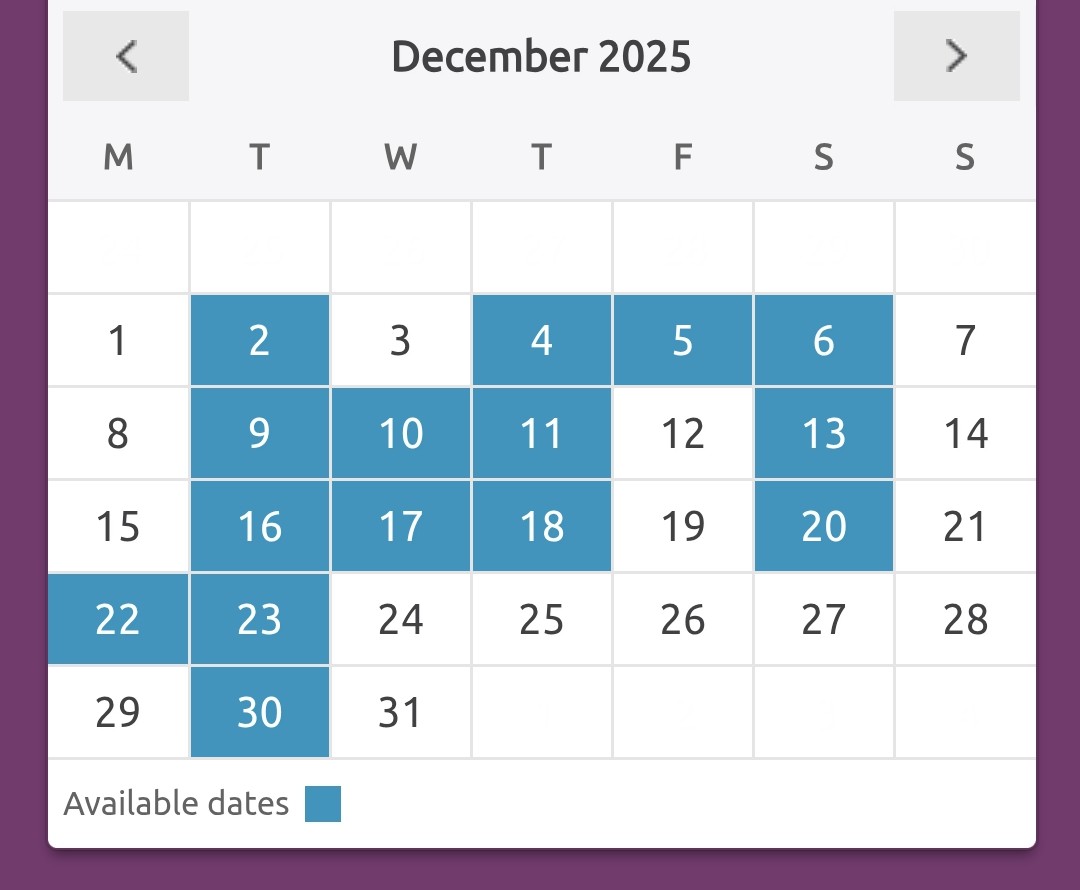Advance to the next month

956,56
